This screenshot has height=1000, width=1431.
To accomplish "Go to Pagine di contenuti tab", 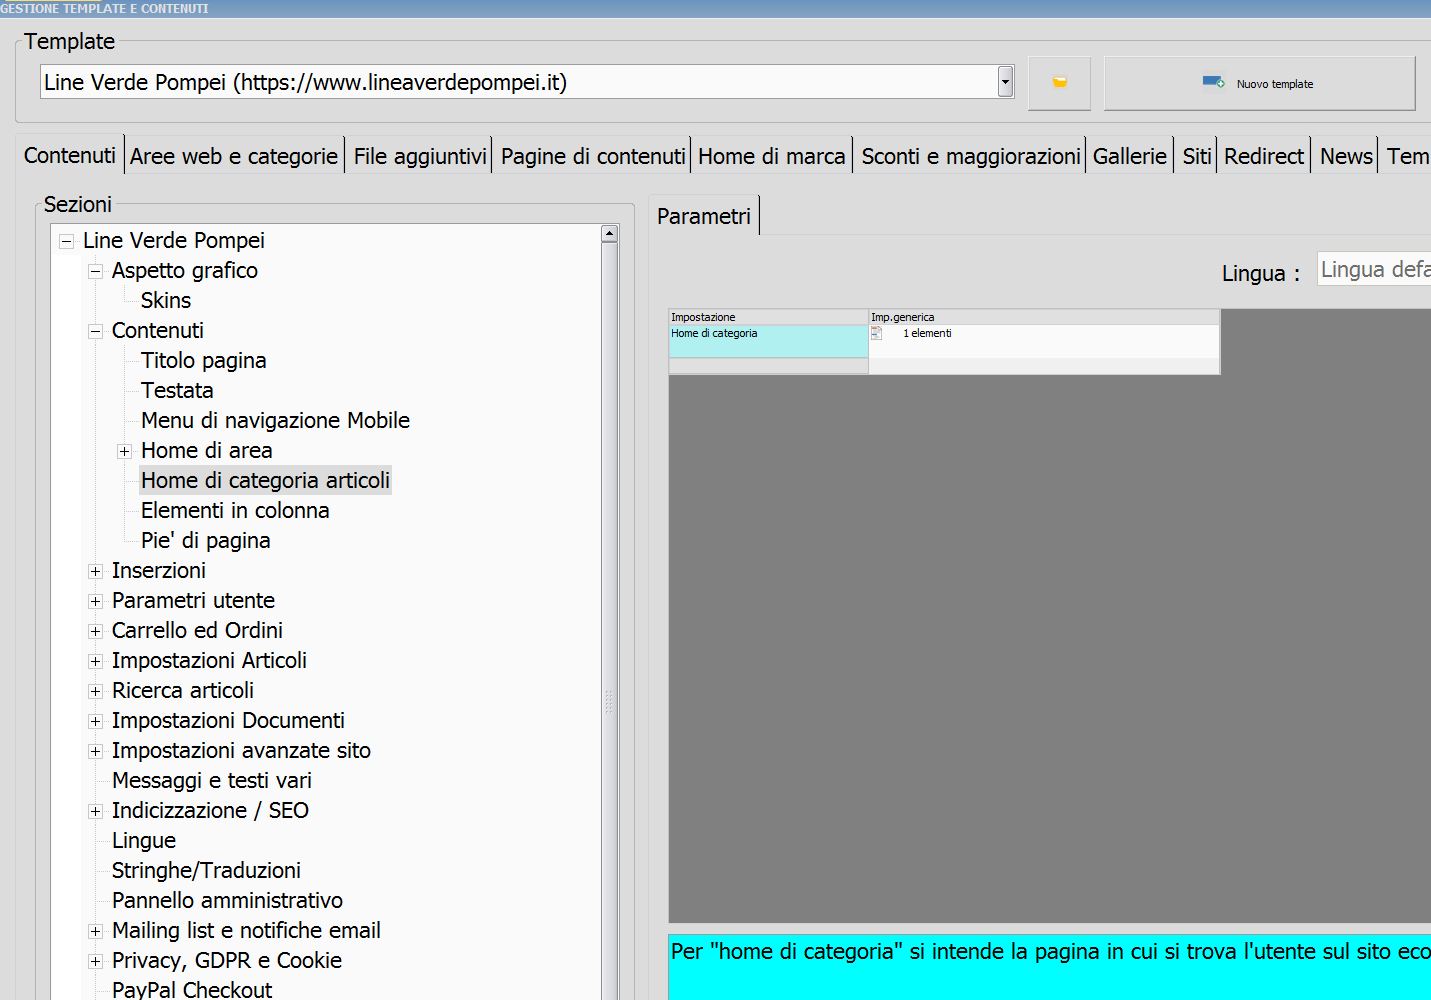I will [593, 156].
